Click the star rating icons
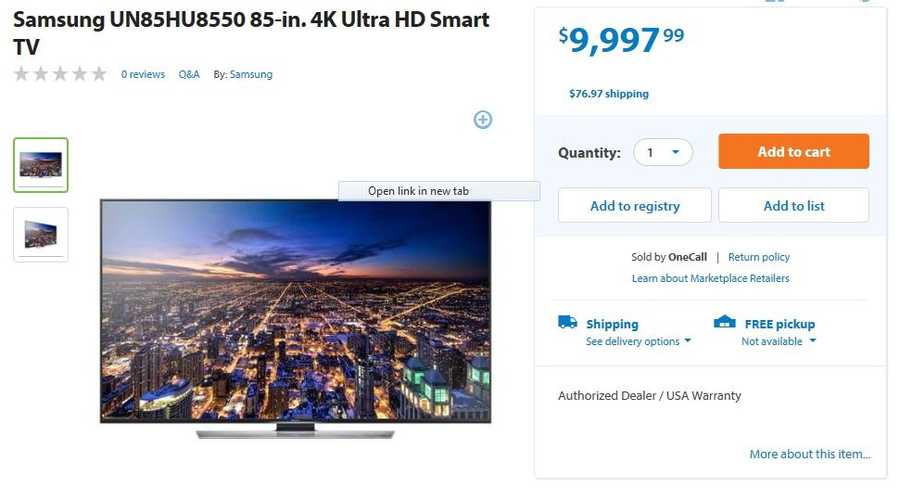This screenshot has width=900, height=500. coord(60,74)
